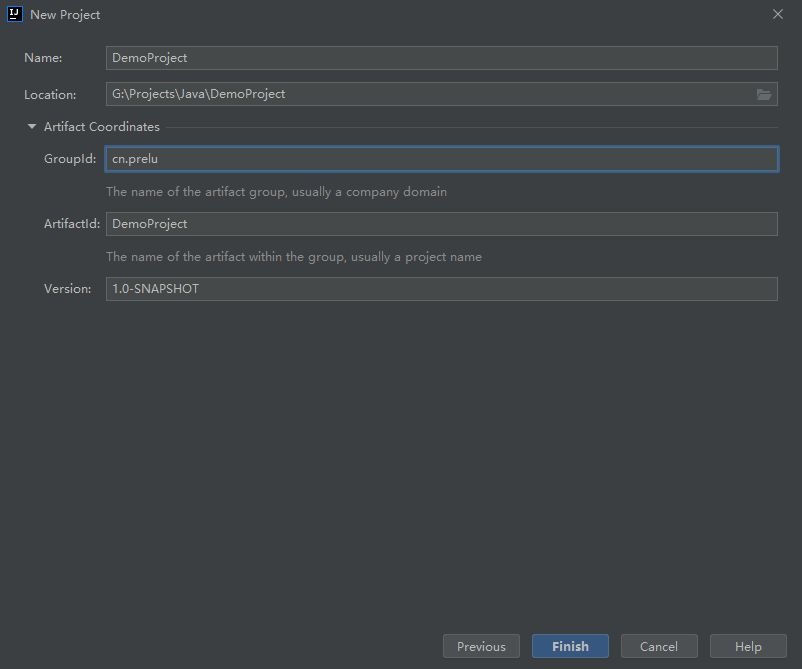The width and height of the screenshot is (802, 669).
Task: Click the Name input field
Action: [x=442, y=58]
